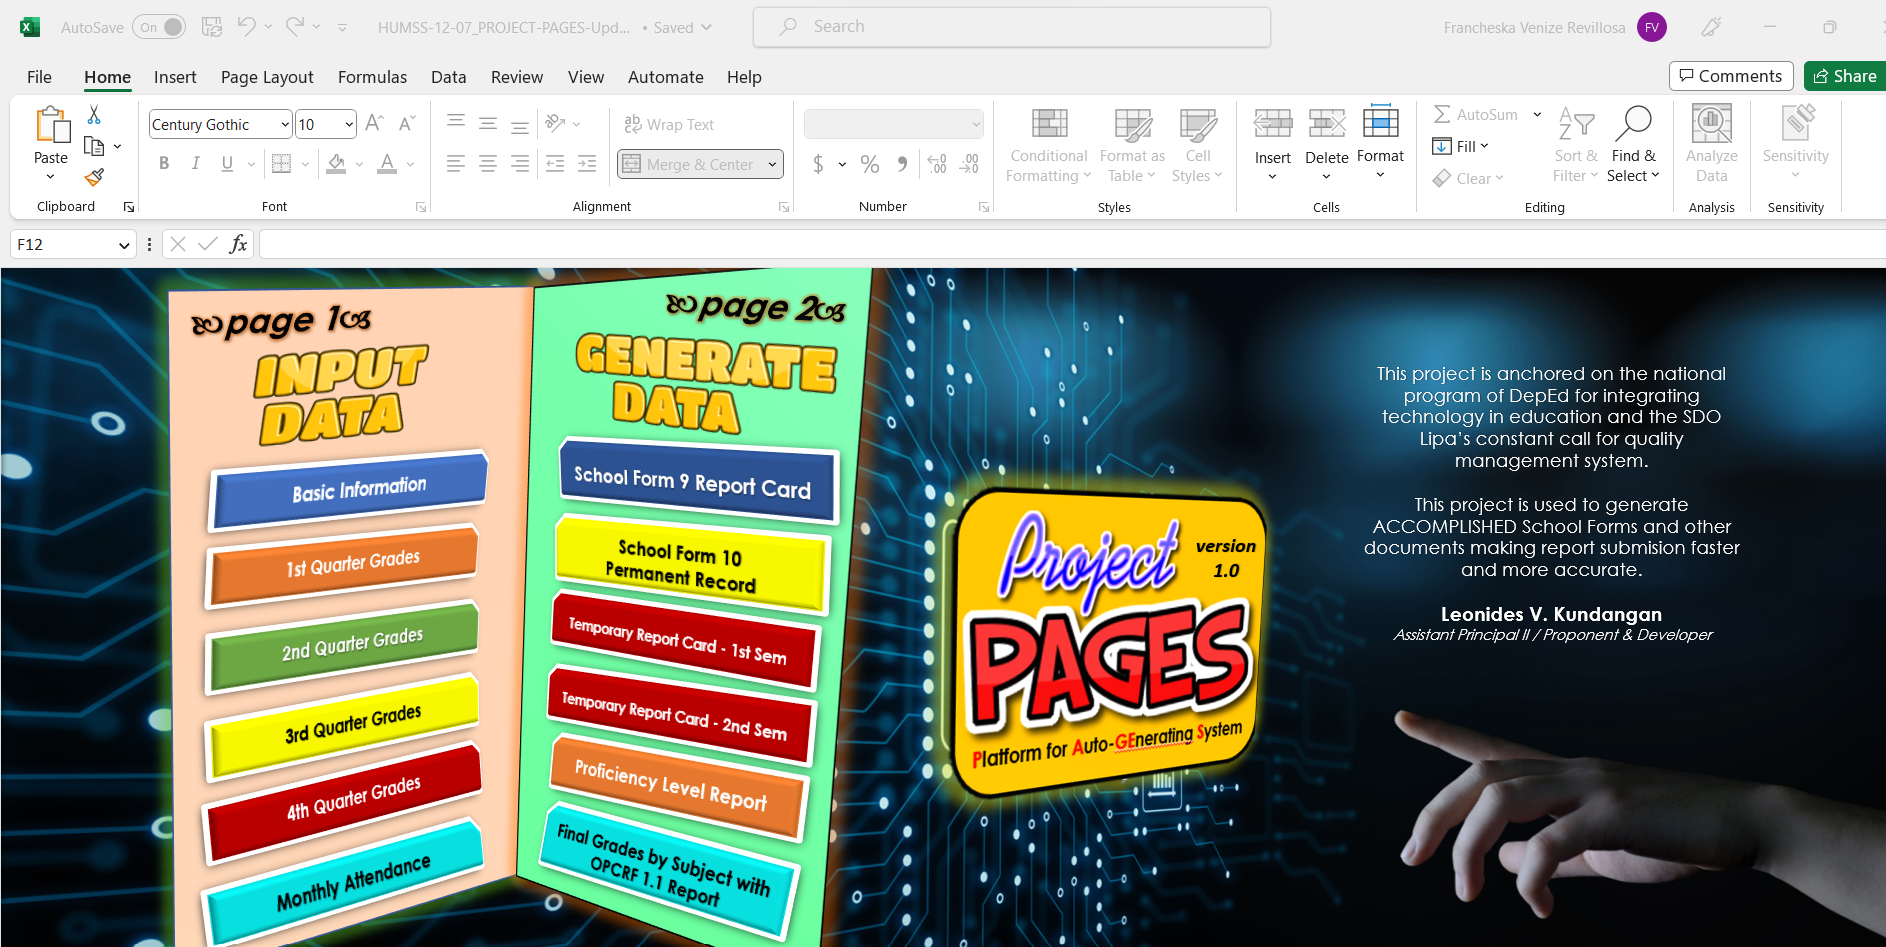Toggle Bold formatting
Image resolution: width=1886 pixels, height=947 pixels.
click(x=164, y=164)
